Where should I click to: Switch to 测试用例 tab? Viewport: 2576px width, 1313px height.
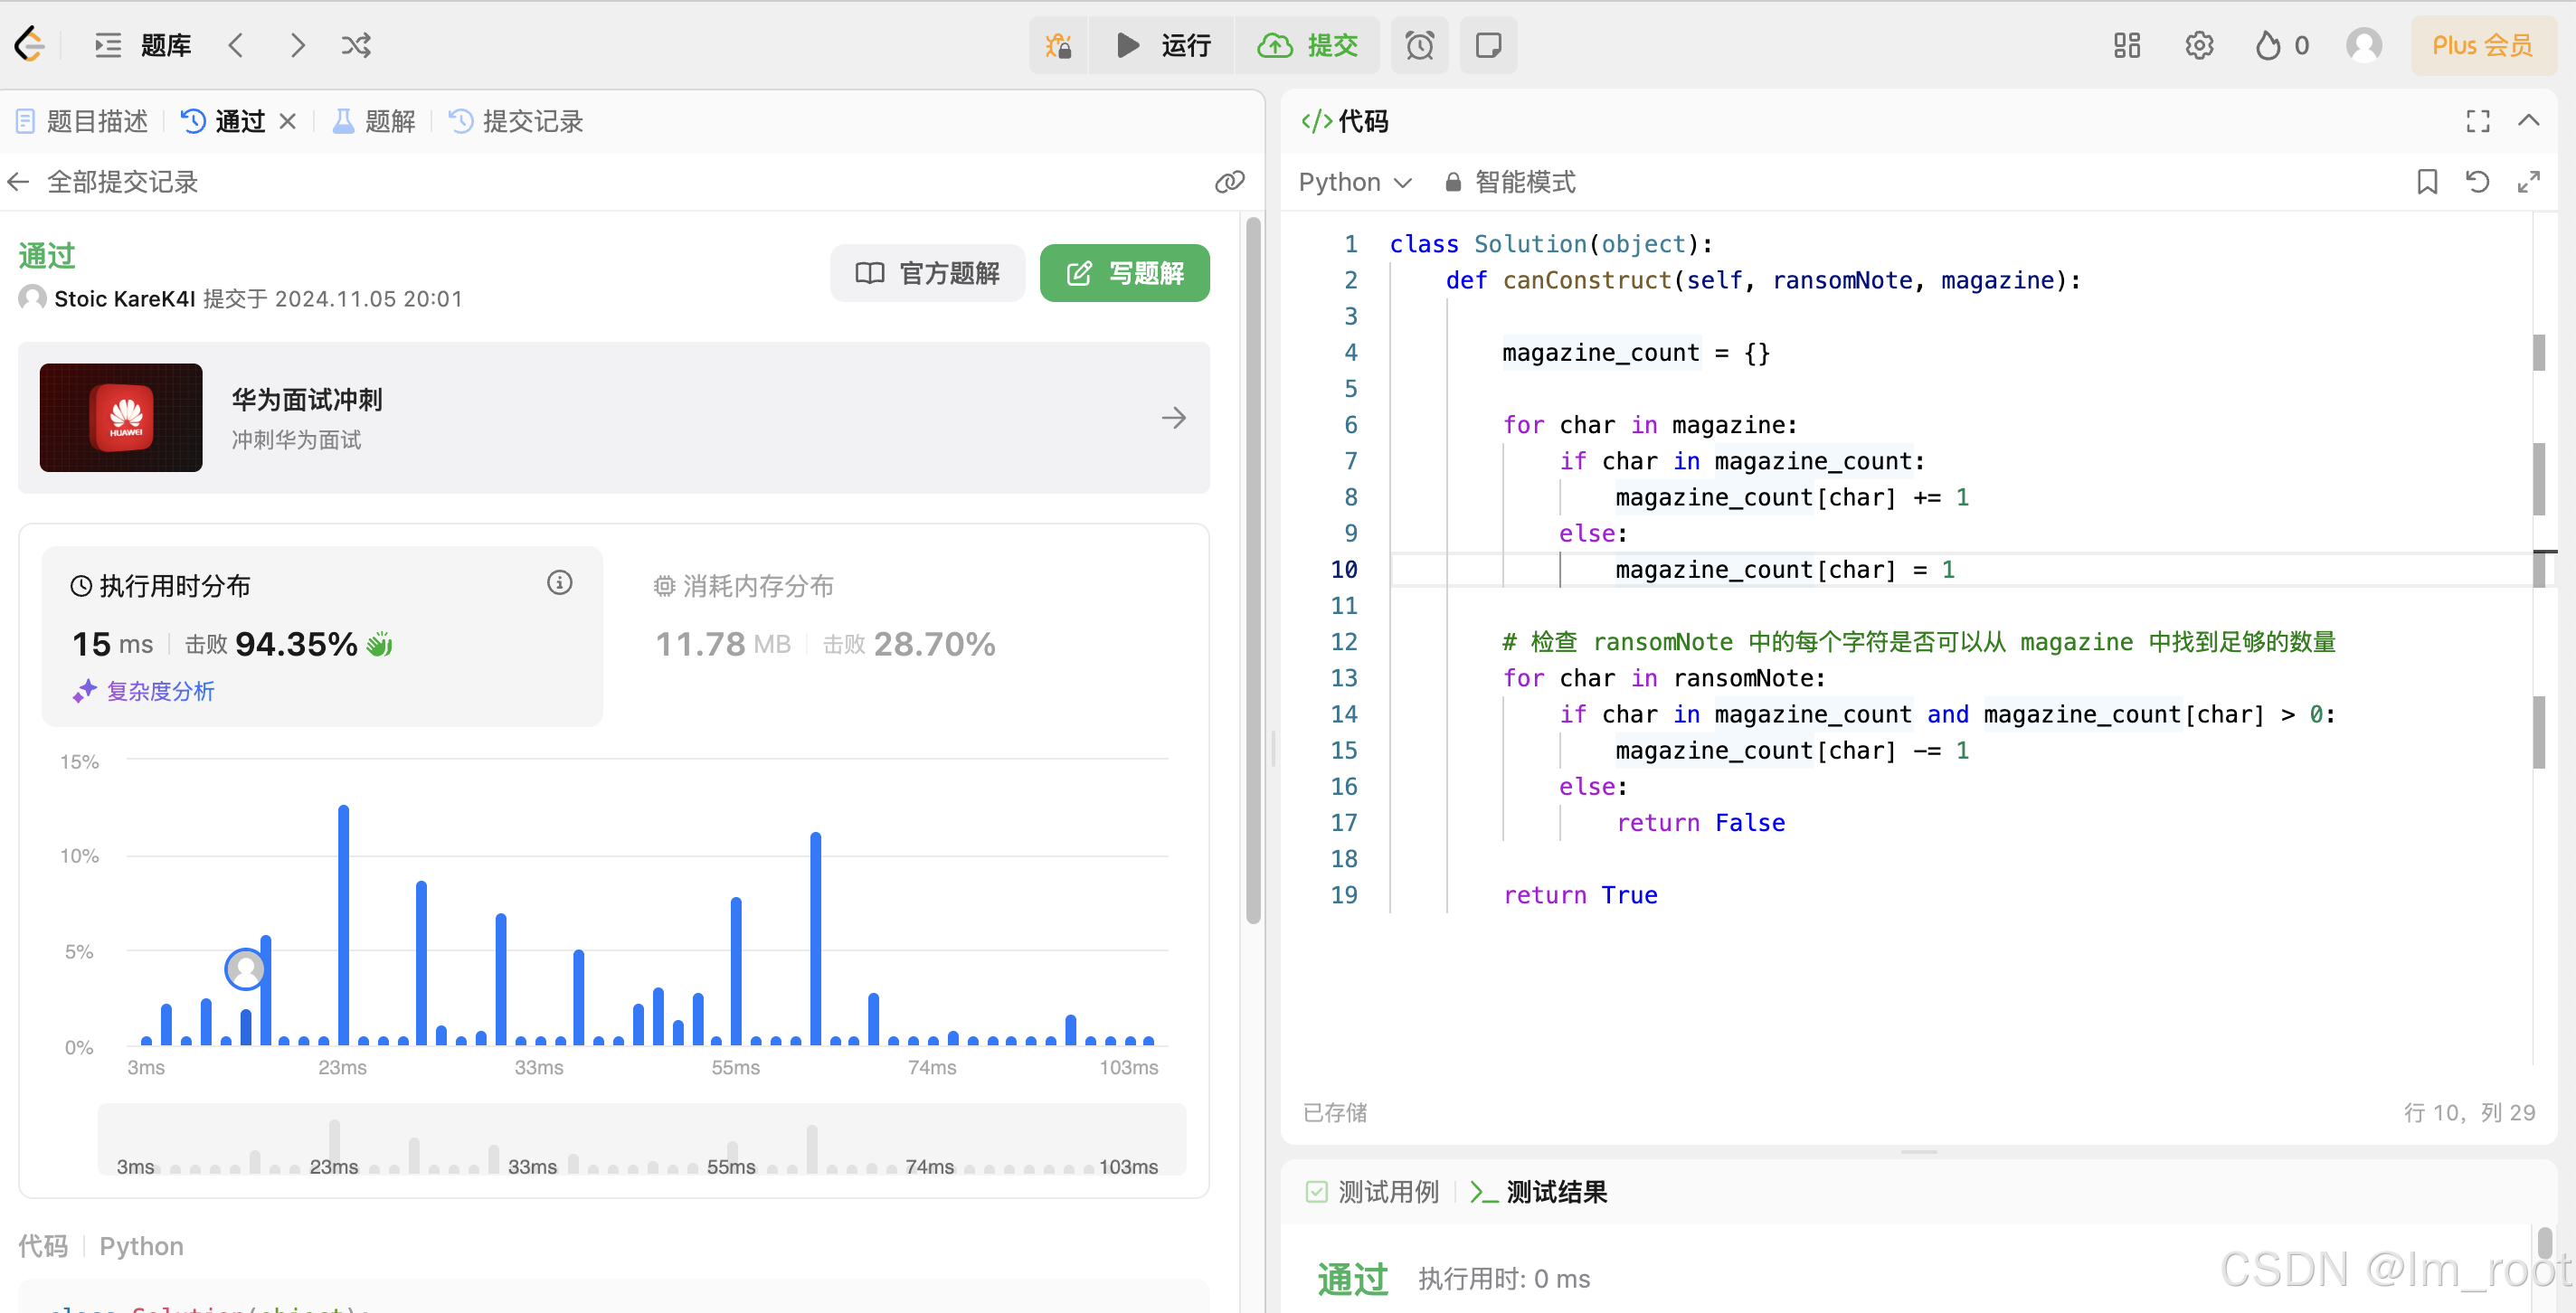click(1372, 1191)
